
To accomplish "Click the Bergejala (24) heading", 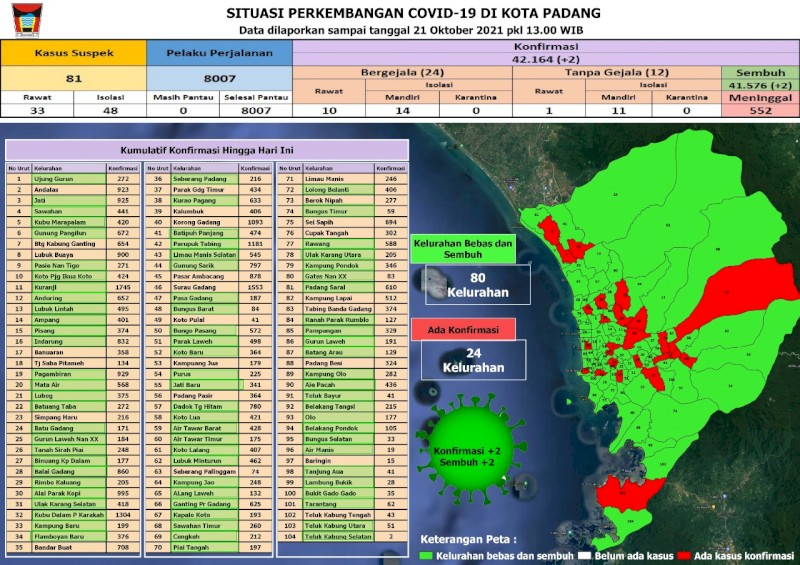I will 402,72.
